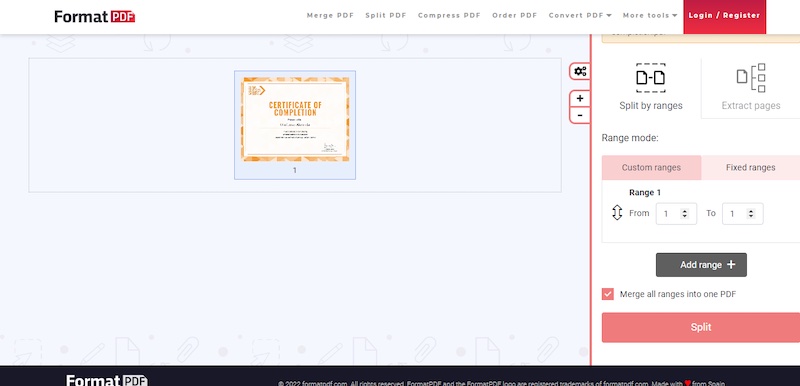Click the Extract pages label
The image size is (800, 386).
point(751,106)
